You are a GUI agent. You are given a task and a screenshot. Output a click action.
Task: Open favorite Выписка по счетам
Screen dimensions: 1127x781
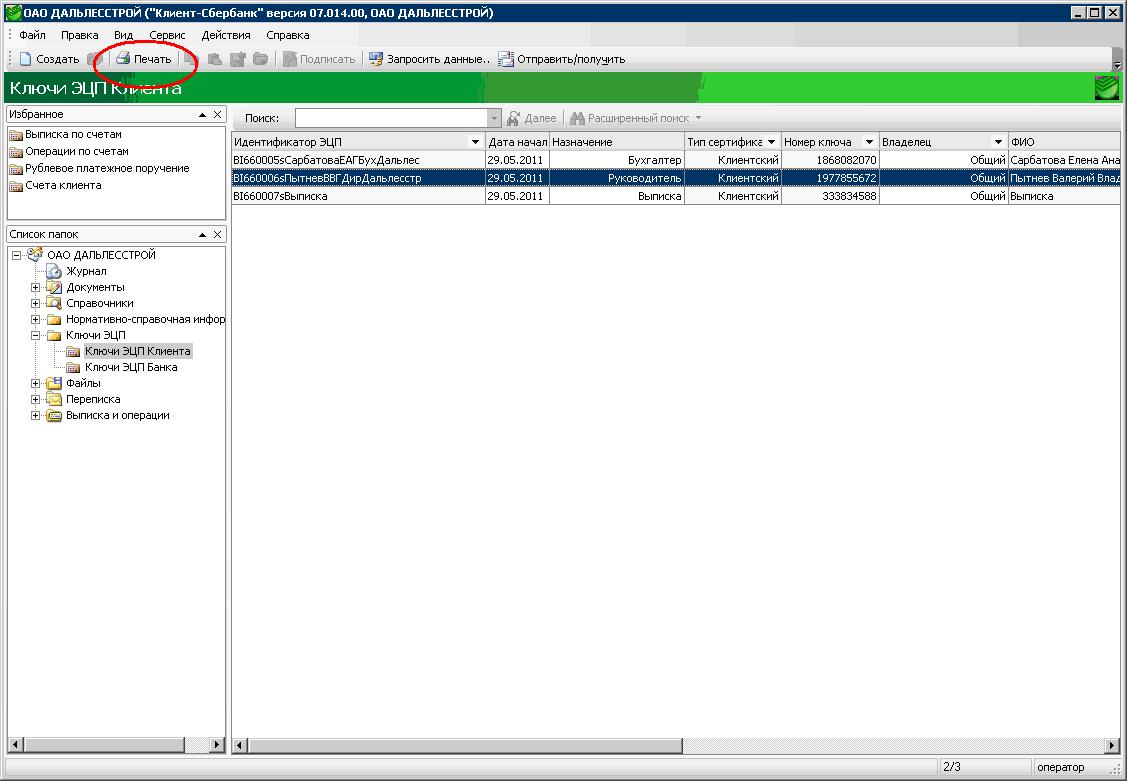65,134
